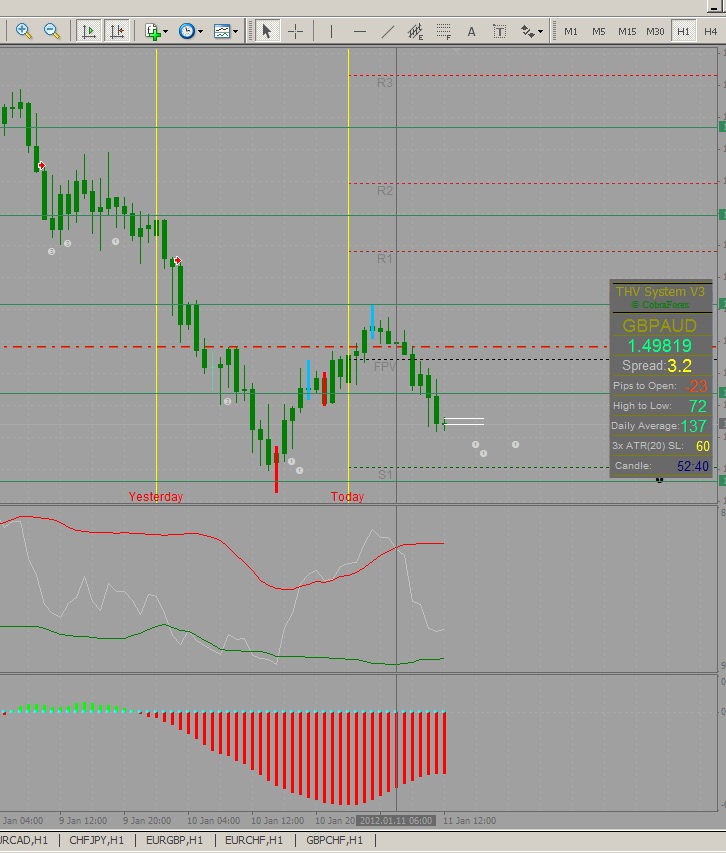Screen dimensions: 726x853
Task: Open the EURGBP,H1 chart tab
Action: 175,840
